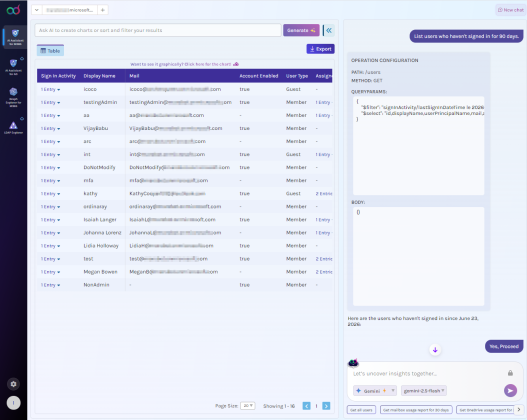
Task: Click Display Name column header
Action: pos(99,76)
